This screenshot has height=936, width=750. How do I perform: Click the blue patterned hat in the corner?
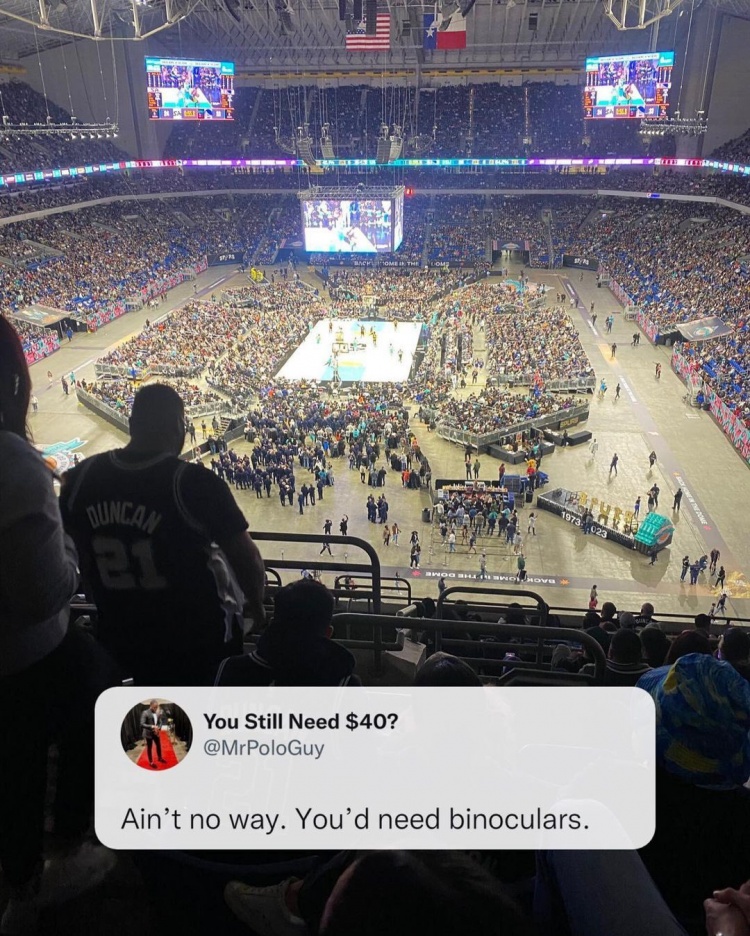tap(697, 718)
